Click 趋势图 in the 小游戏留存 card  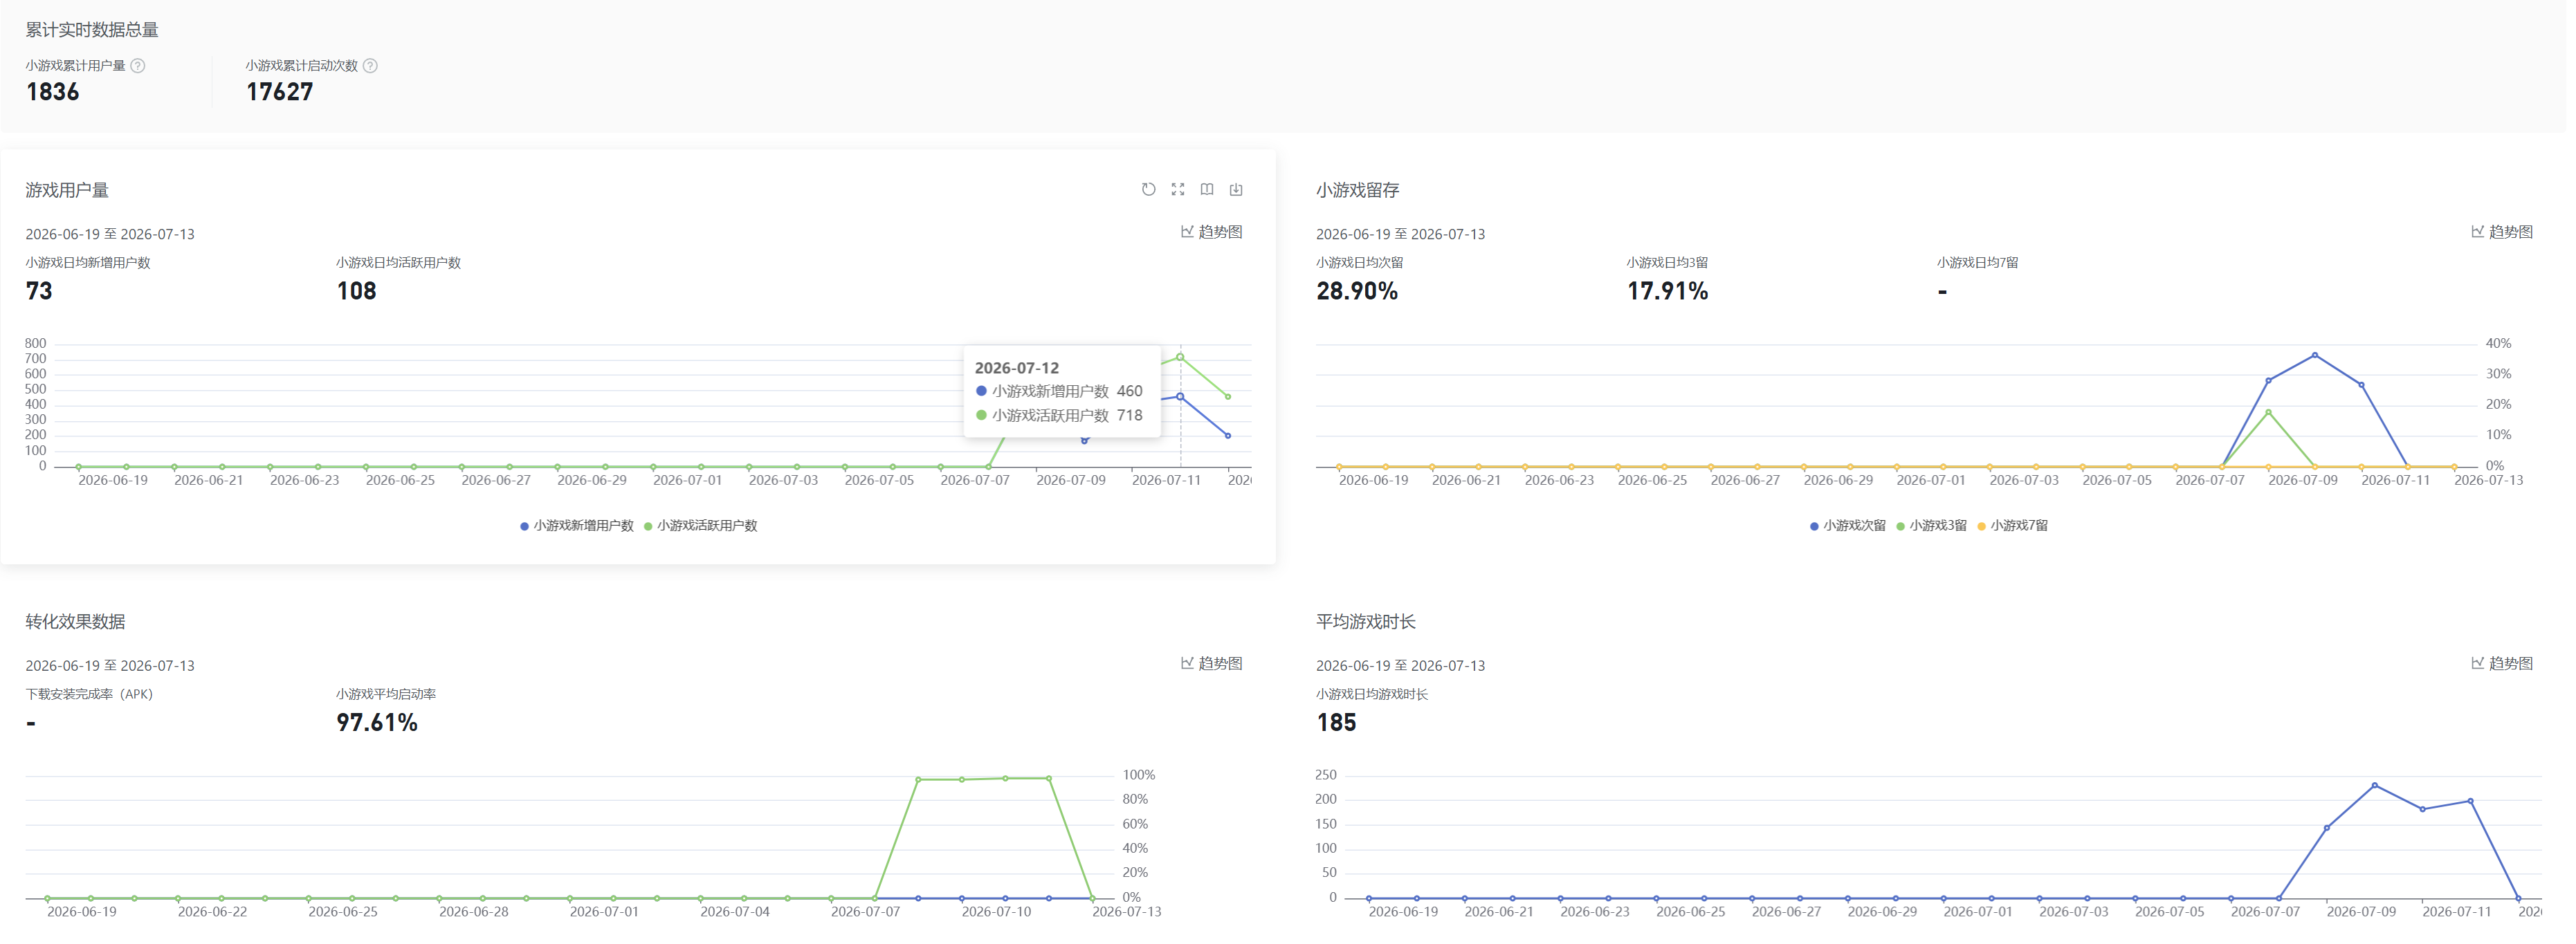tap(2501, 232)
